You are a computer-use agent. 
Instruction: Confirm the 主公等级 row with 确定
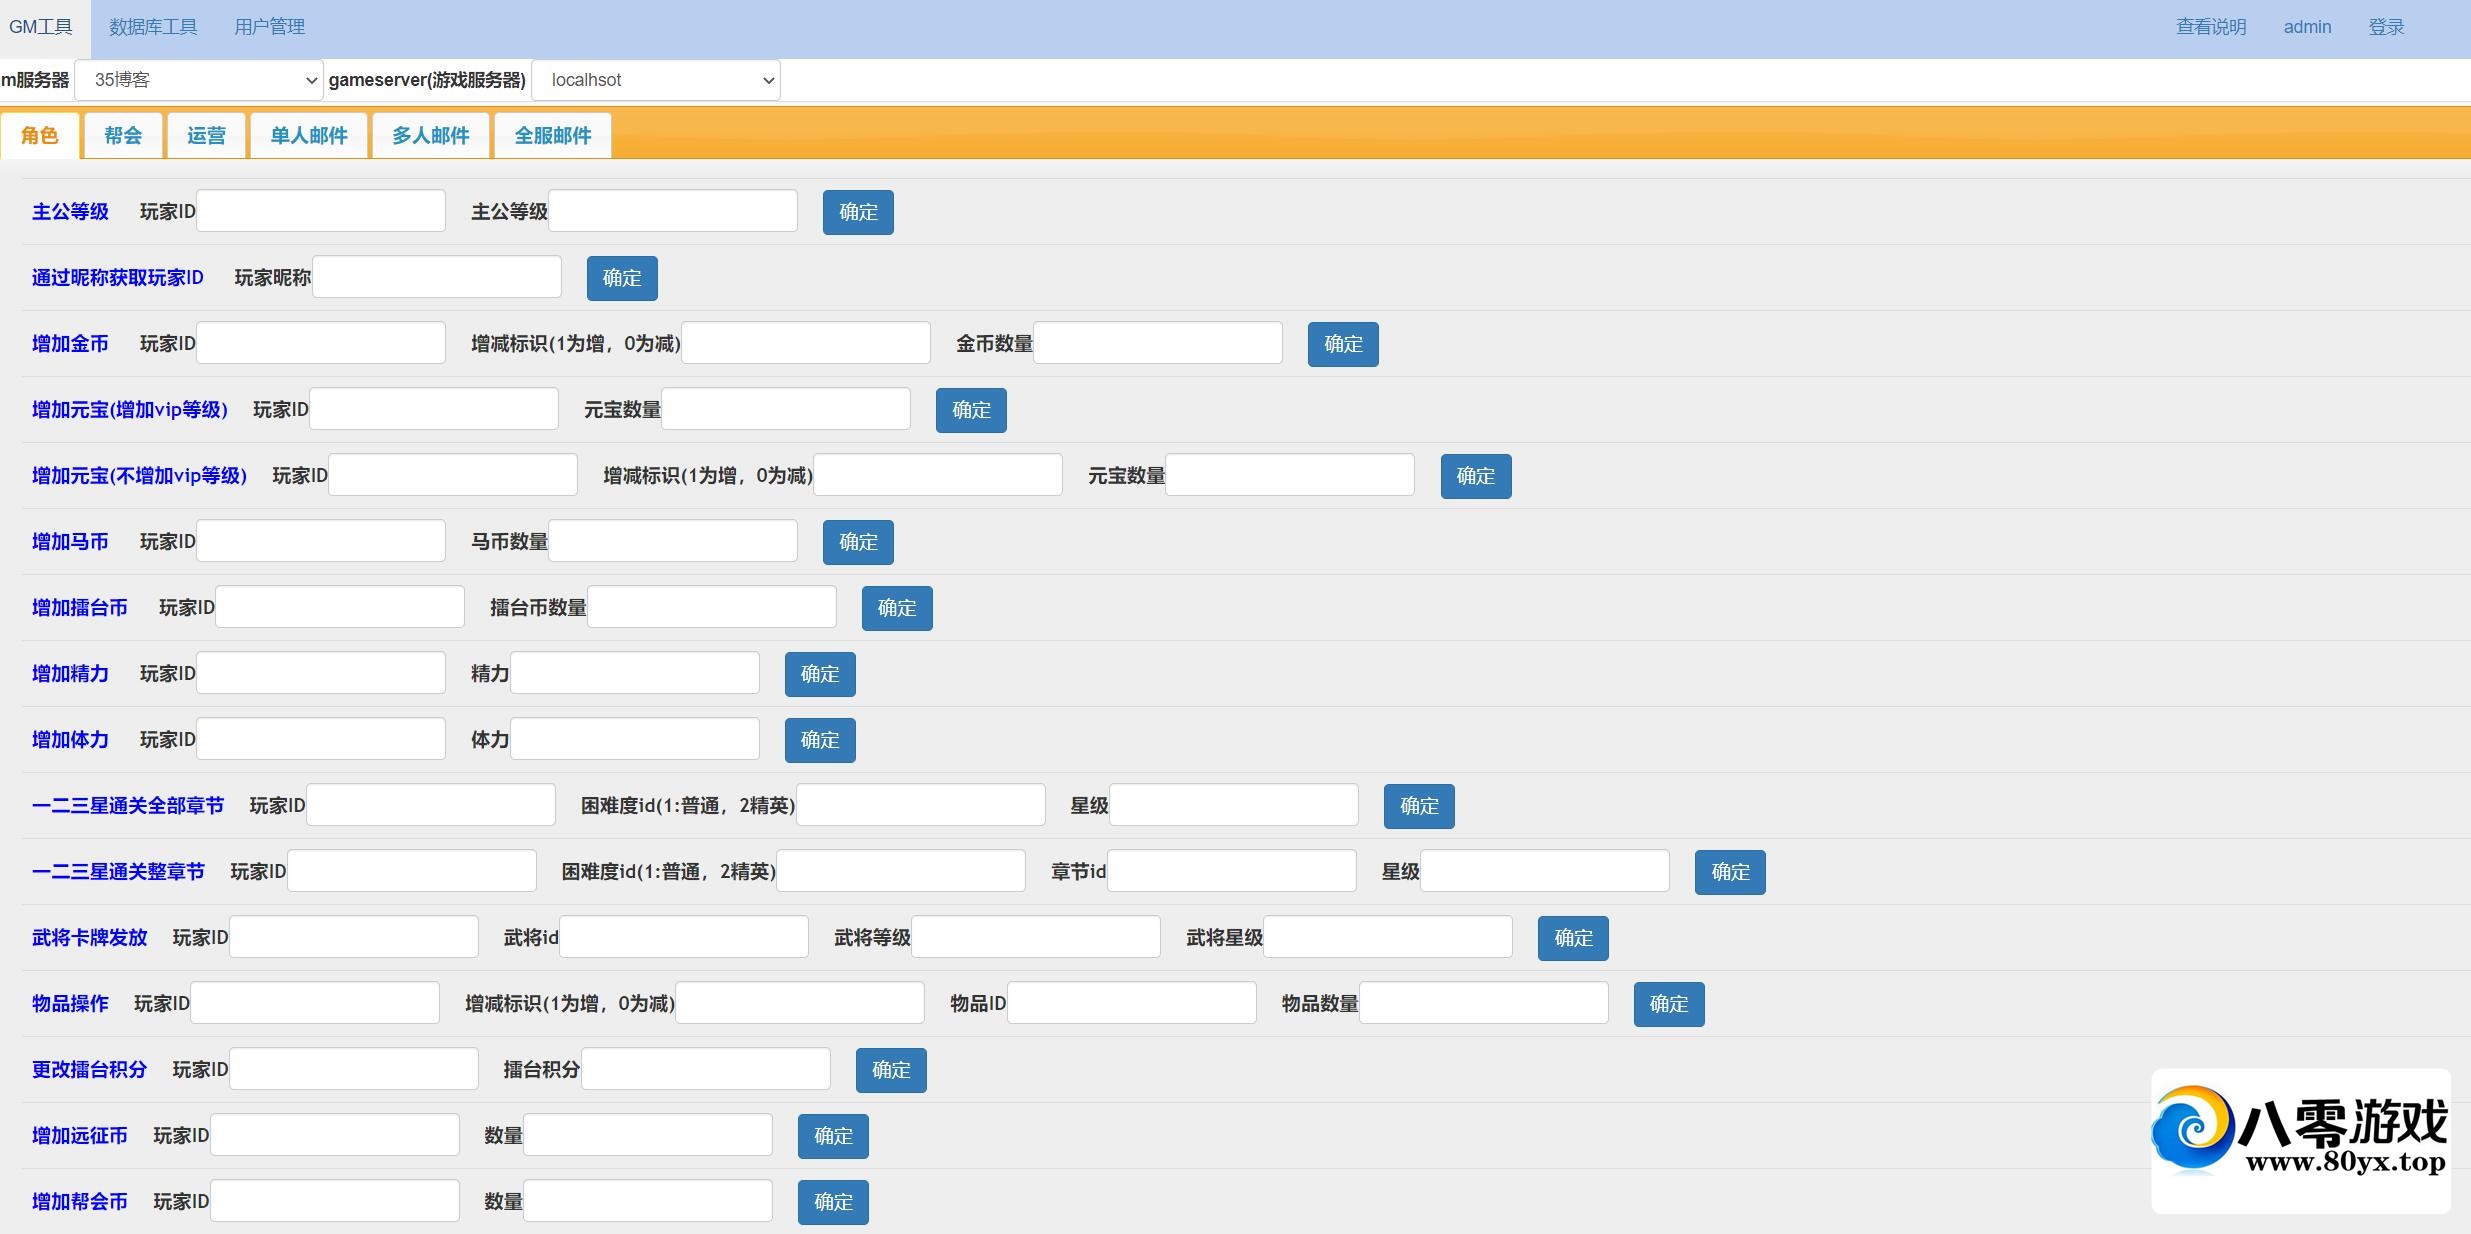point(858,212)
